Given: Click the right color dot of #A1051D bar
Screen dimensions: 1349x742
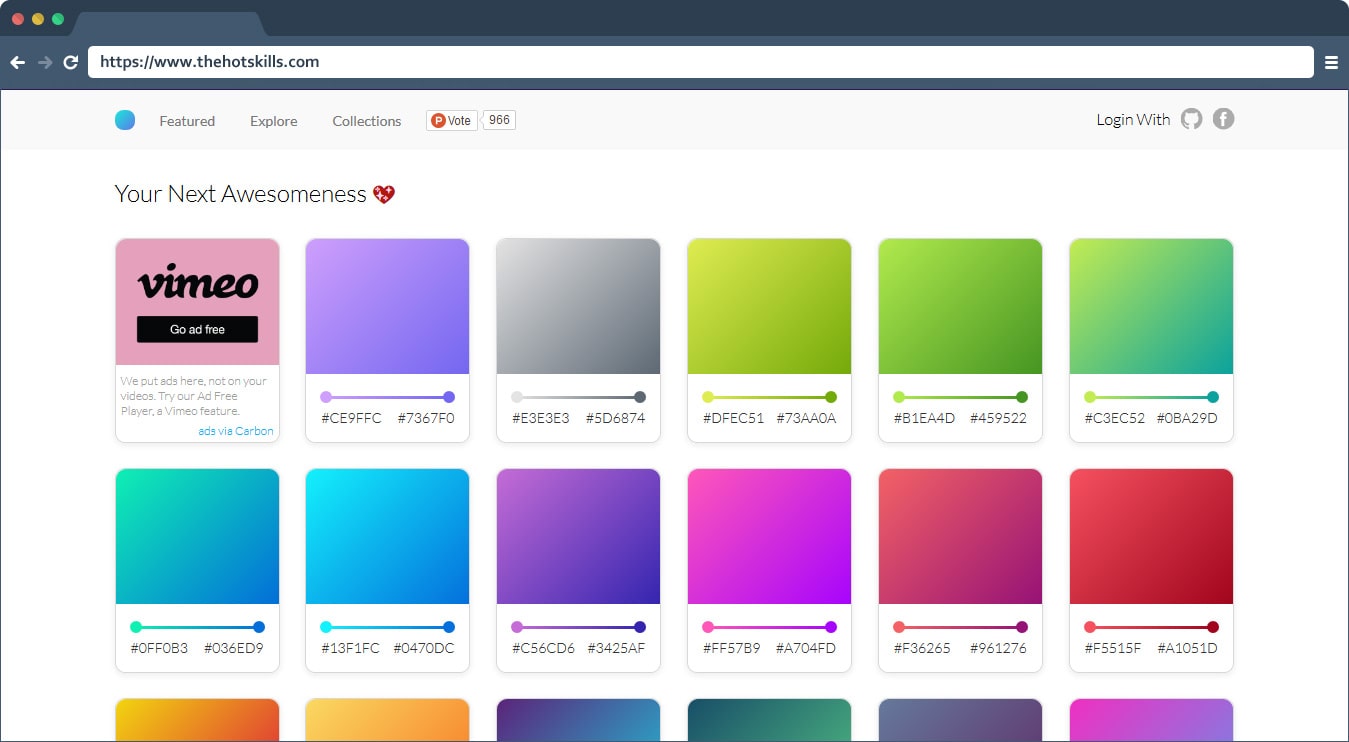Looking at the screenshot, I should (x=1213, y=627).
